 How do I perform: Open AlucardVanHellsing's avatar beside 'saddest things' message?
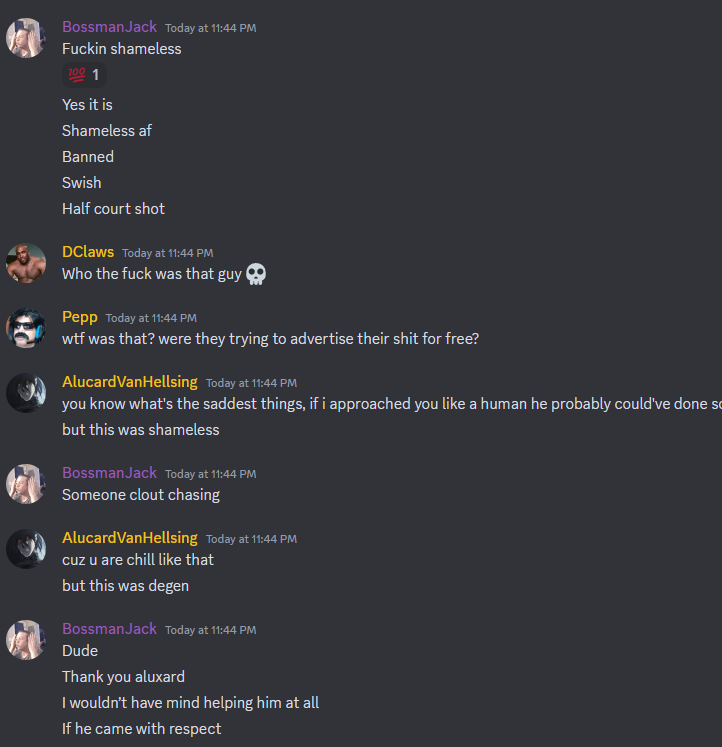[x=26, y=393]
